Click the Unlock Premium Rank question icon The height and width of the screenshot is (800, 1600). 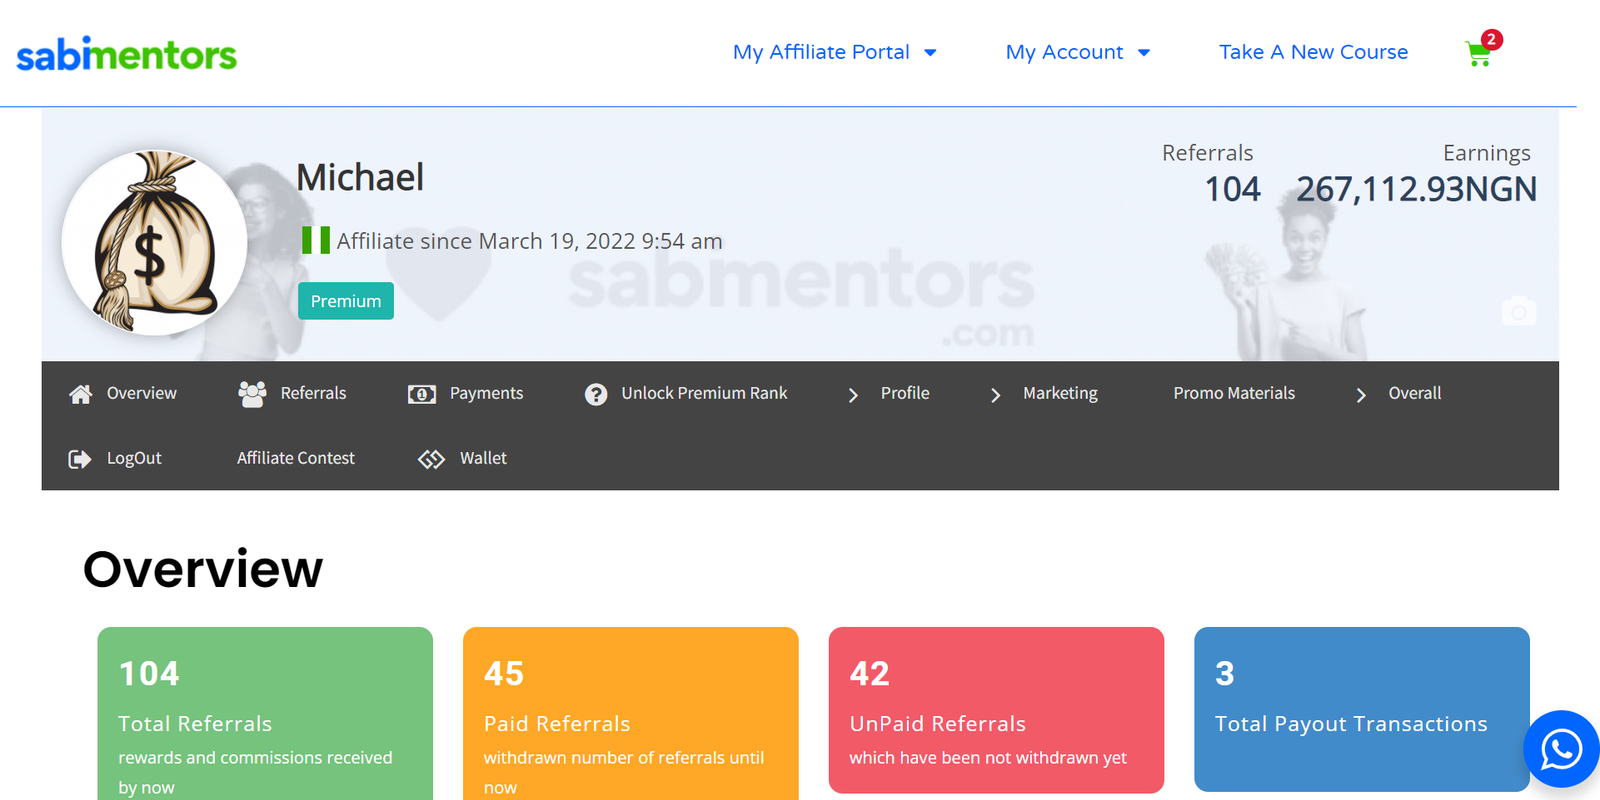[596, 394]
